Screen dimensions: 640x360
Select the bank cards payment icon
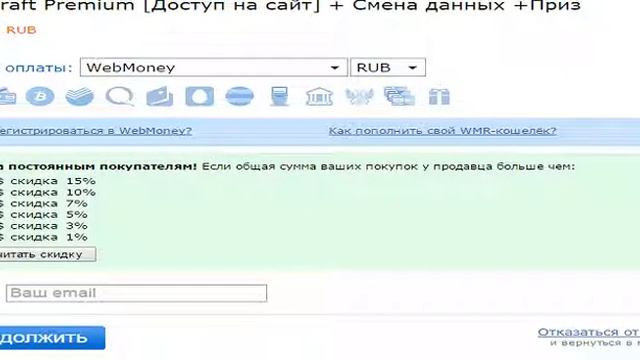pos(160,97)
